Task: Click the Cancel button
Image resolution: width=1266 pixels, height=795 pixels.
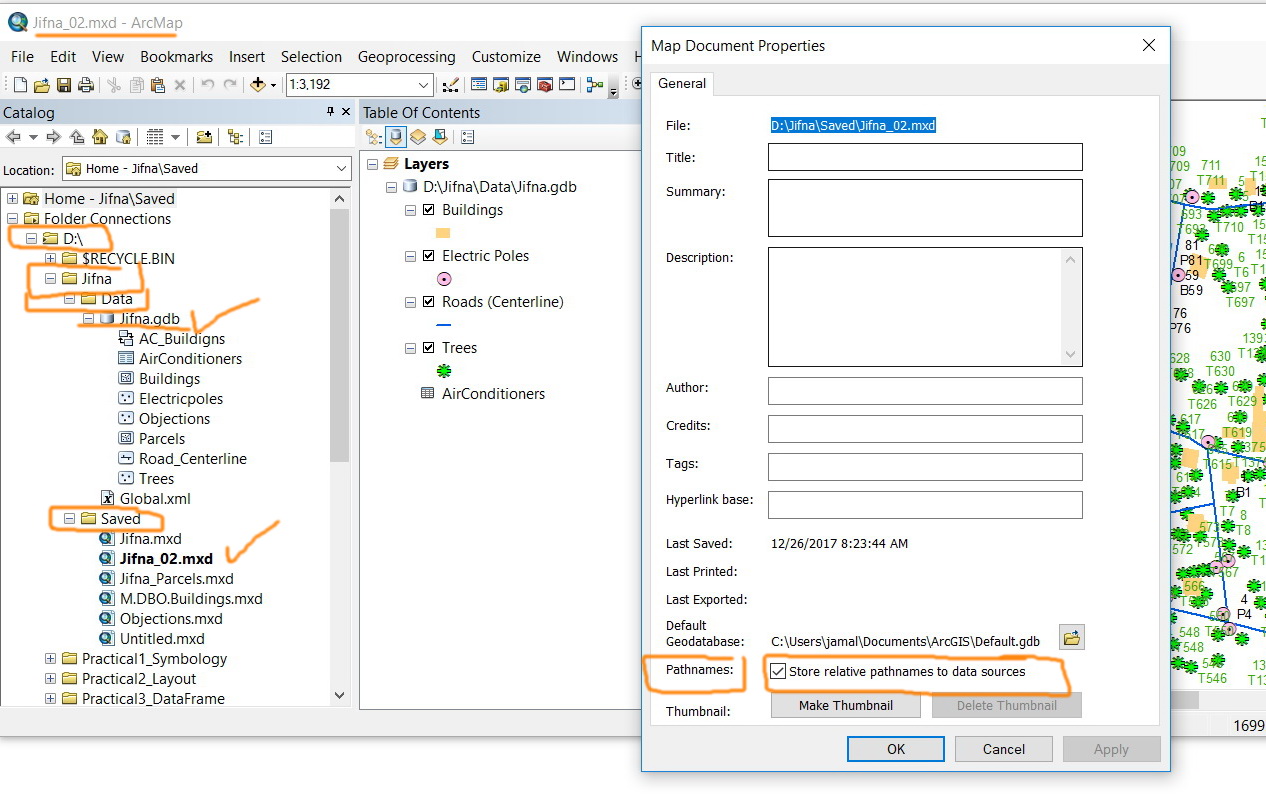Action: (1004, 749)
